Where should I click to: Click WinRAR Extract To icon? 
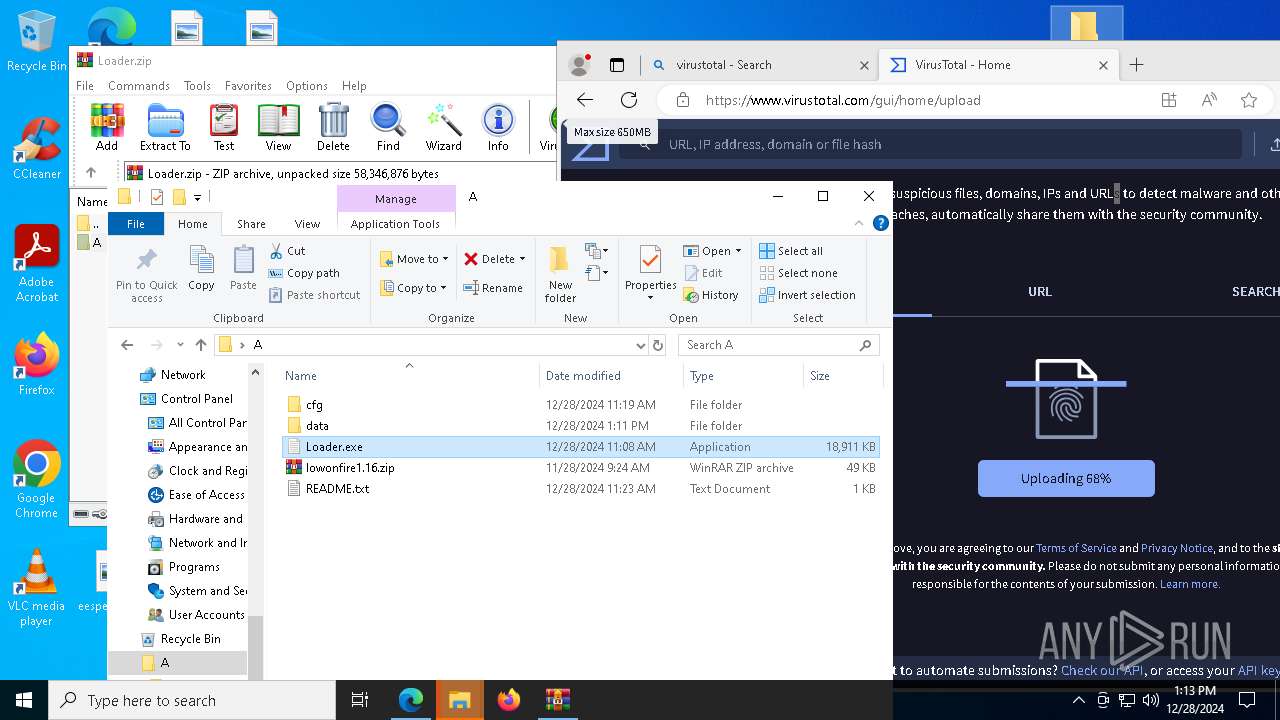[165, 127]
